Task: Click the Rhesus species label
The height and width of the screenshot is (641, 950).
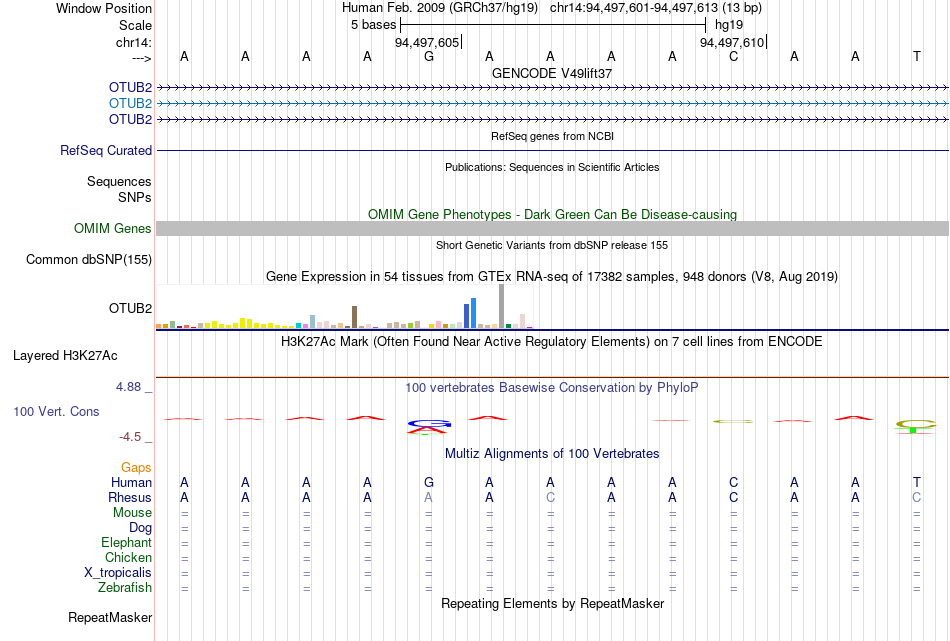Action: 130,497
